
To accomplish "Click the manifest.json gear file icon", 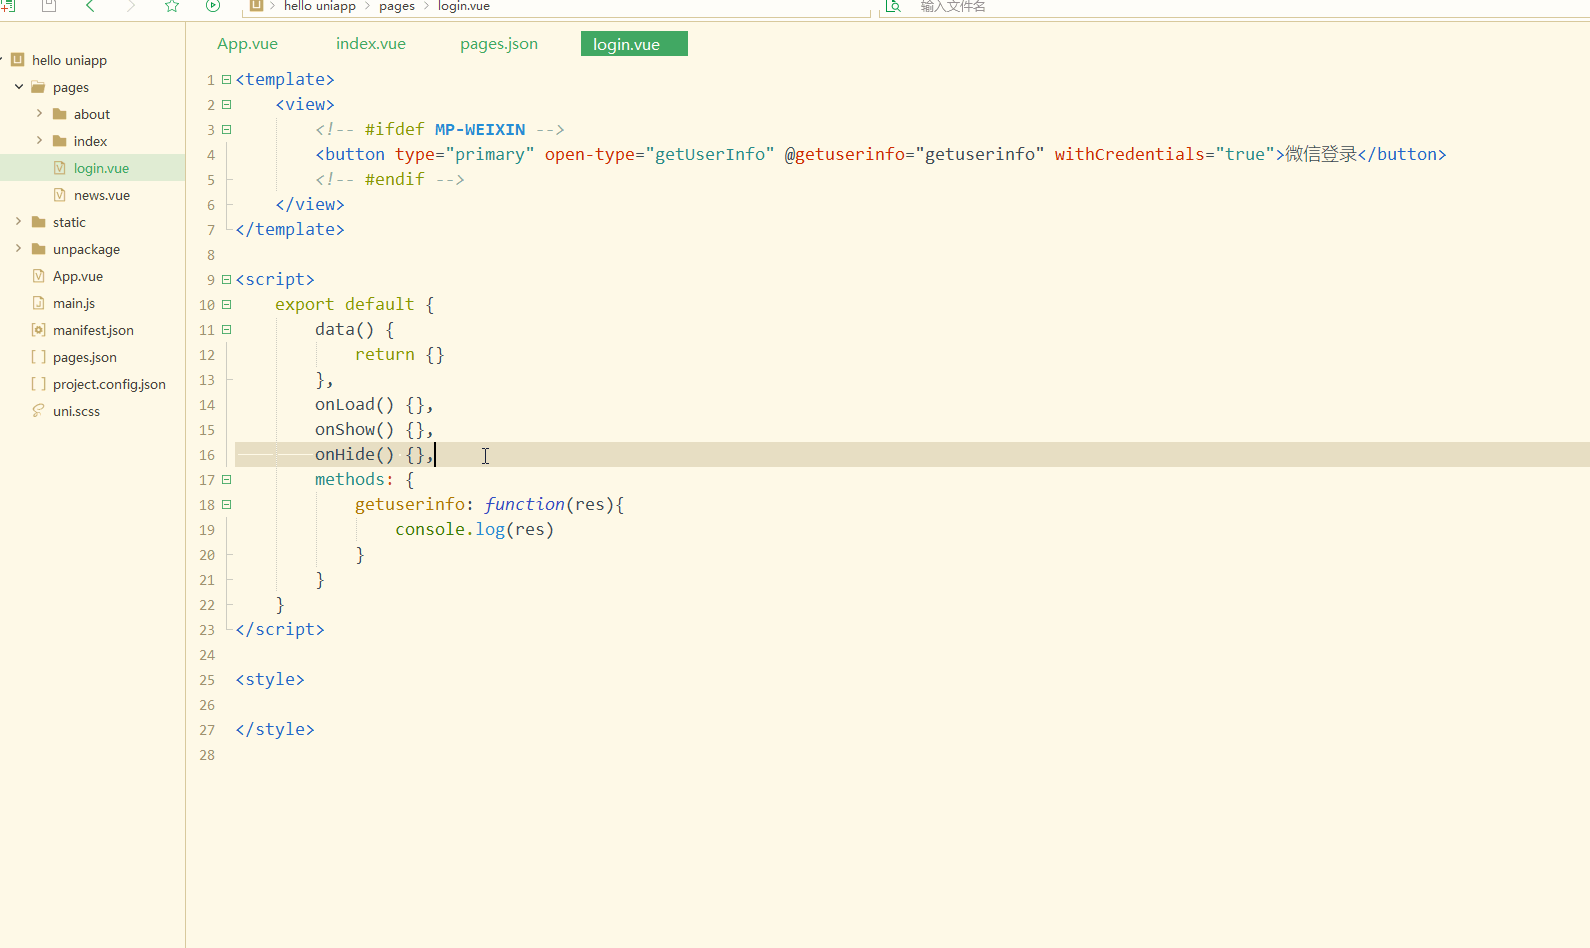I will pyautogui.click(x=38, y=330).
